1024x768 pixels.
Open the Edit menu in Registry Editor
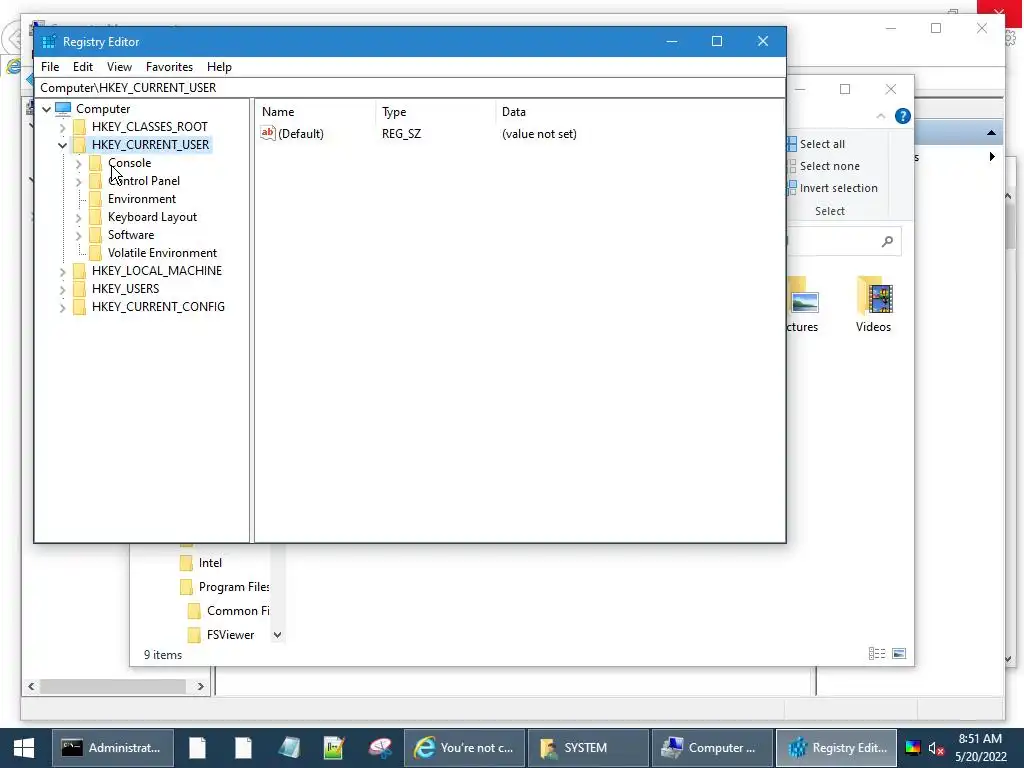click(82, 67)
